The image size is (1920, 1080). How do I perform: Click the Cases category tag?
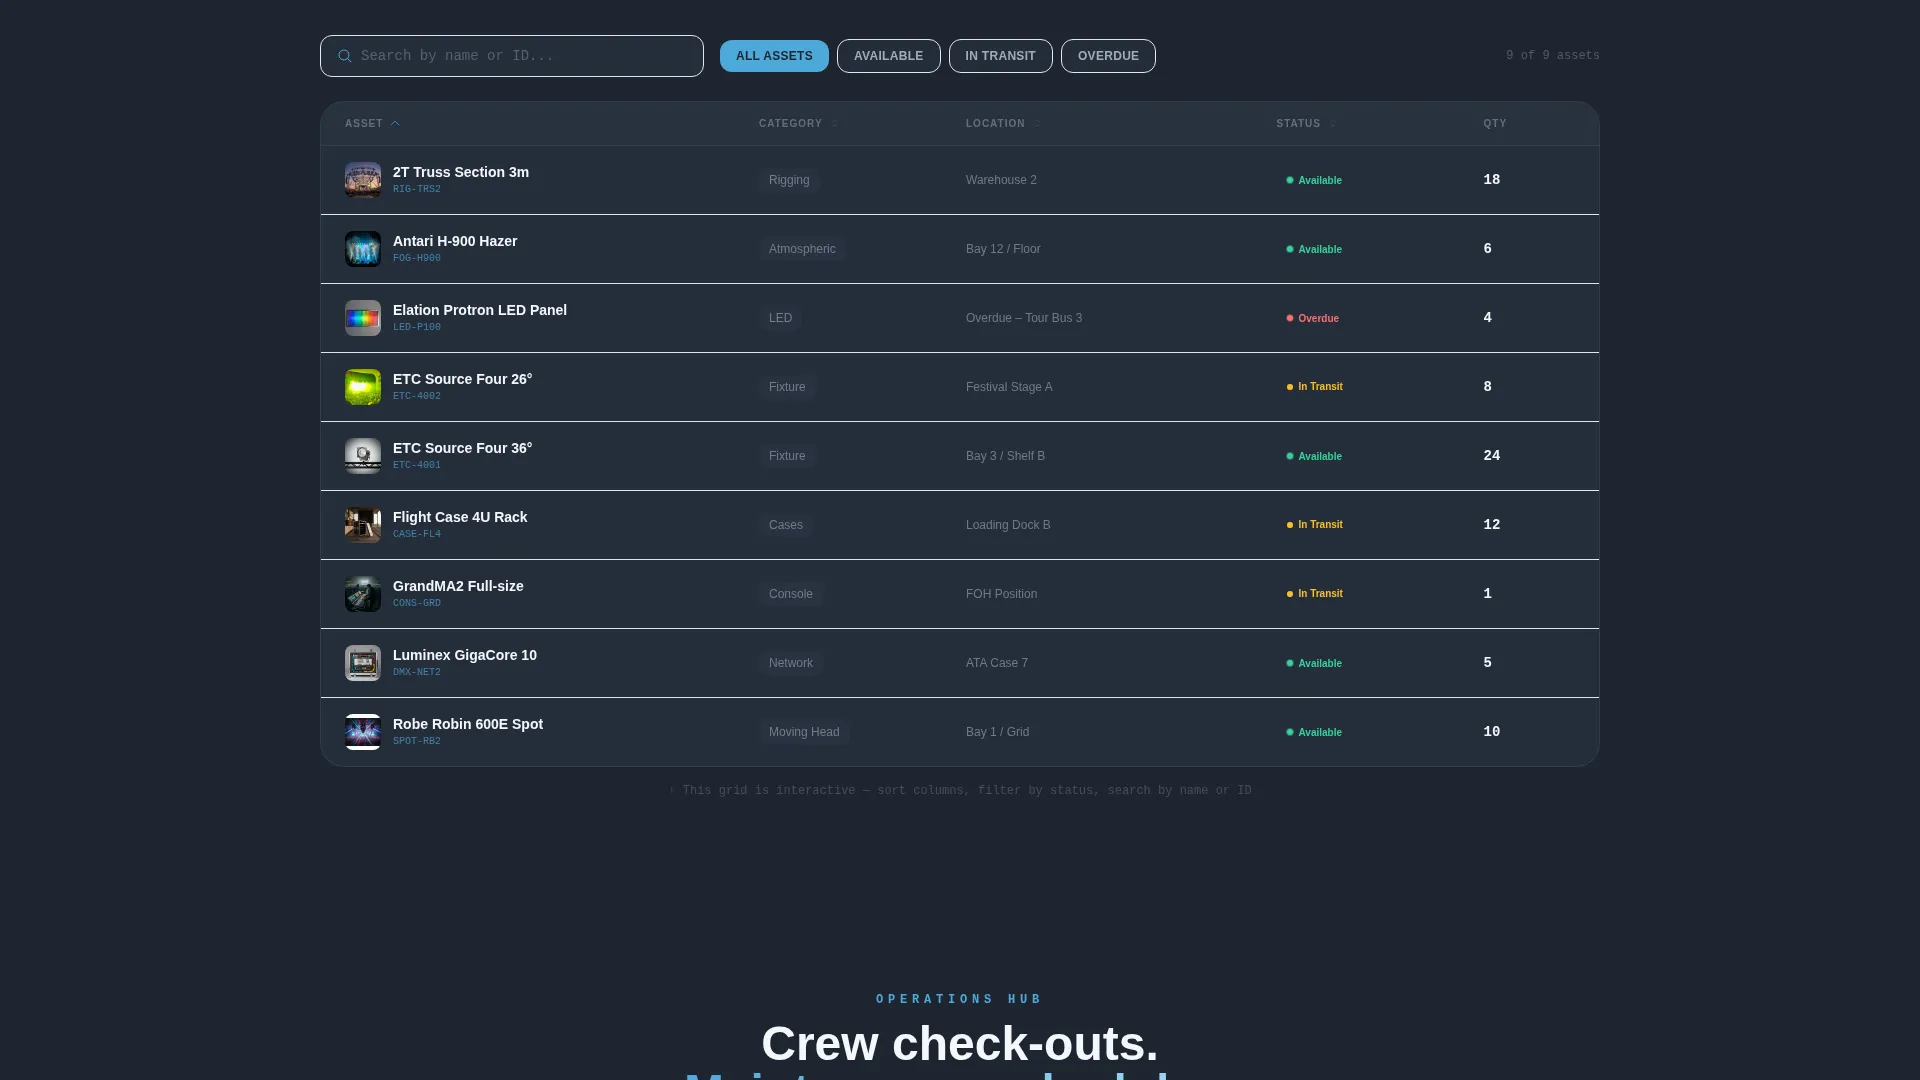[786, 525]
